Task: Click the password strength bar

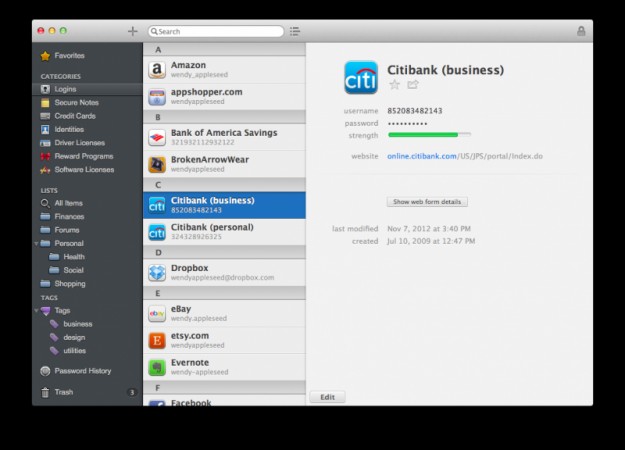Action: click(x=428, y=133)
